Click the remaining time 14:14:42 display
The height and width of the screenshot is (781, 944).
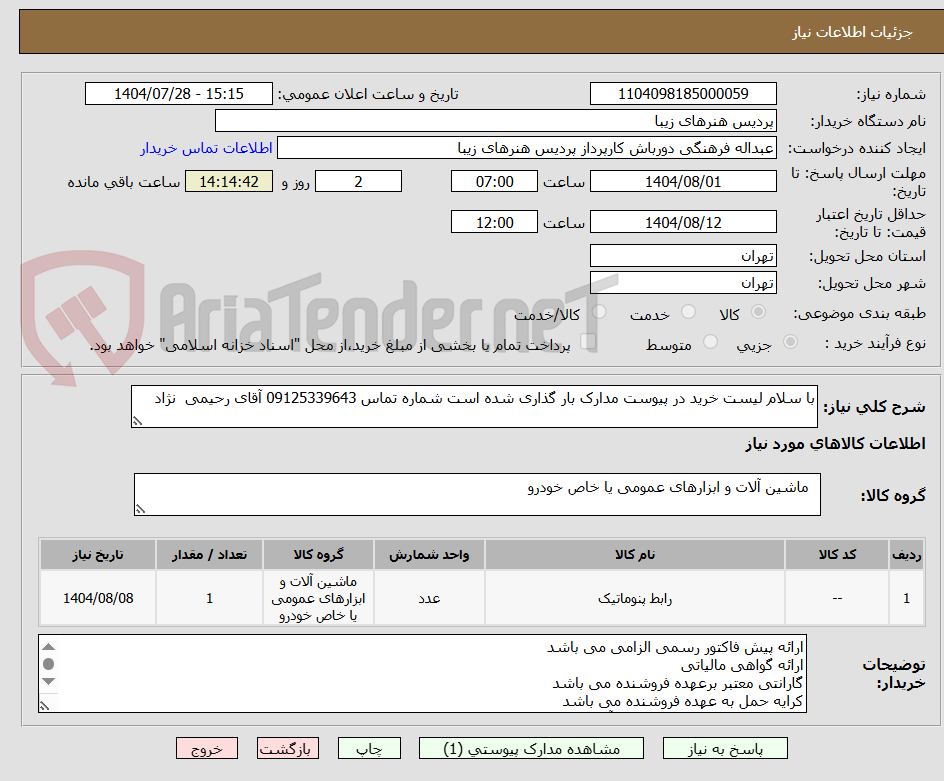[x=229, y=181]
